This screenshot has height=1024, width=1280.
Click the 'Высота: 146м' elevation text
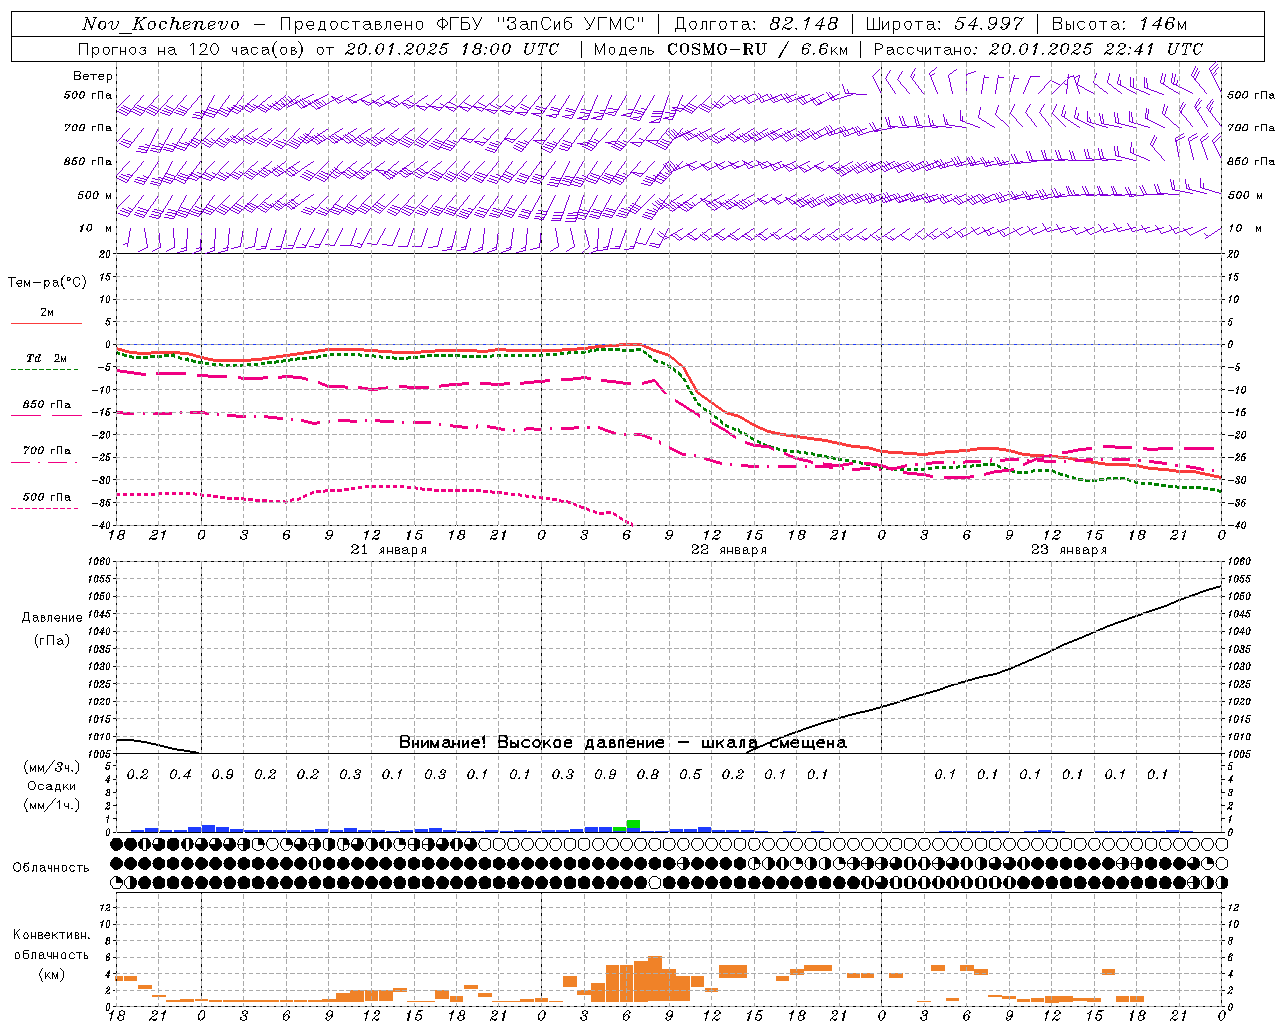[1119, 24]
